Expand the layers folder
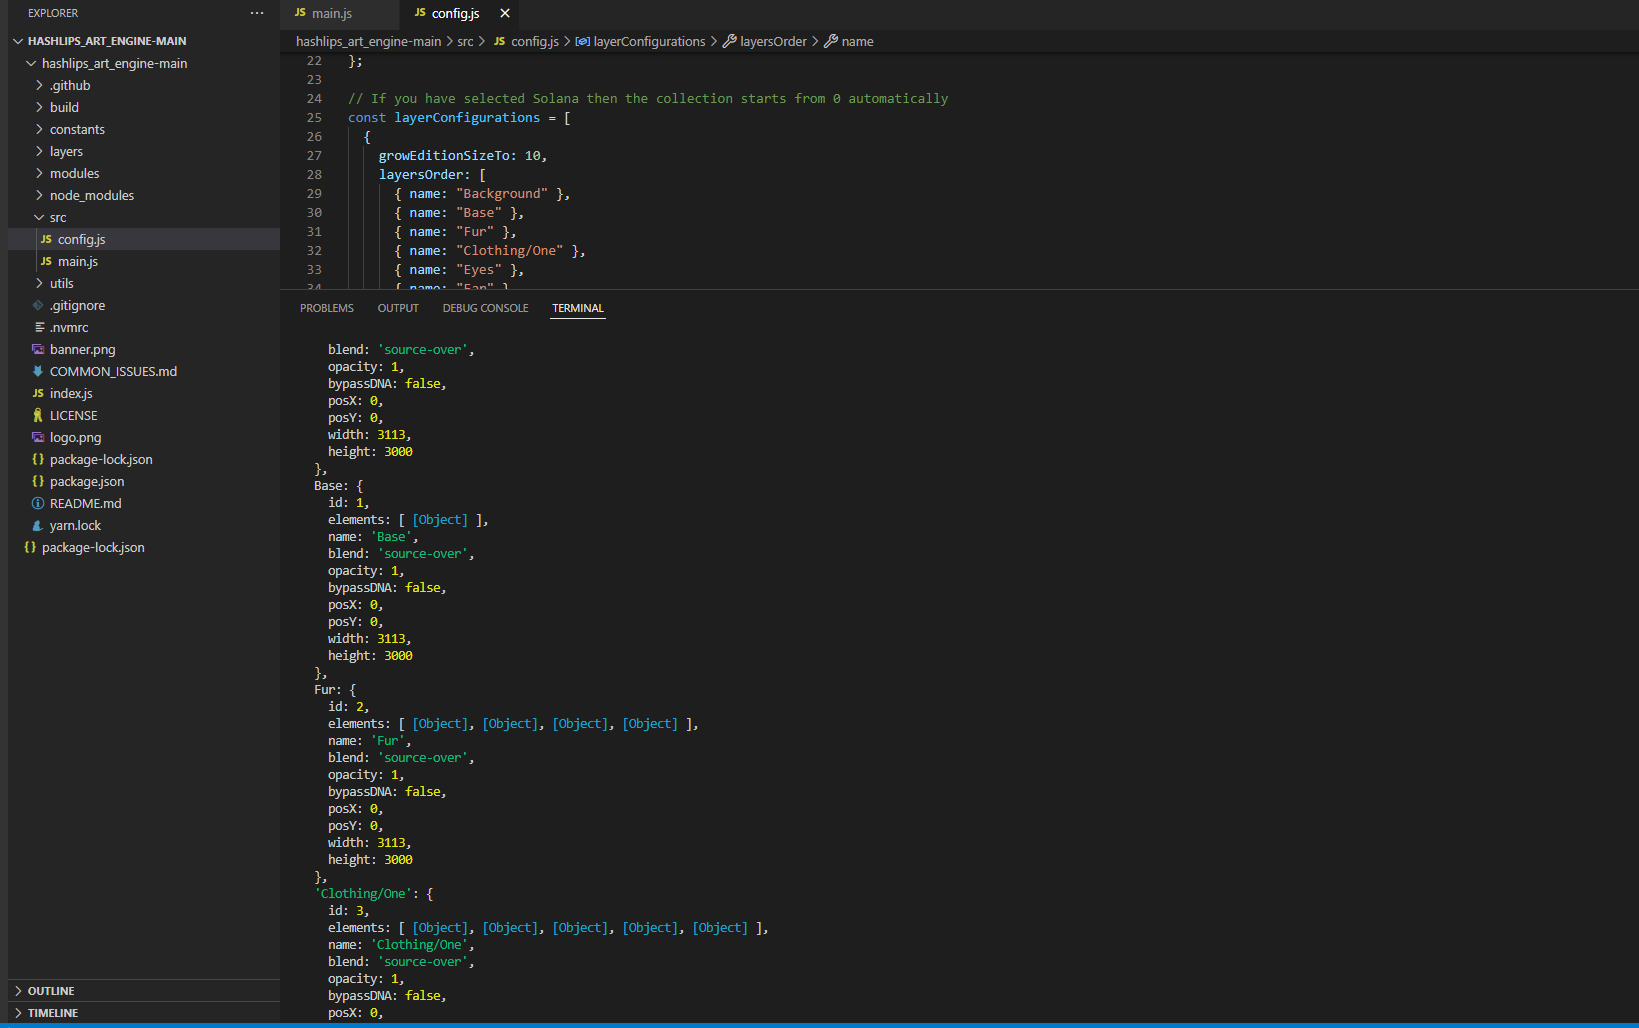Image resolution: width=1639 pixels, height=1028 pixels. (144, 151)
